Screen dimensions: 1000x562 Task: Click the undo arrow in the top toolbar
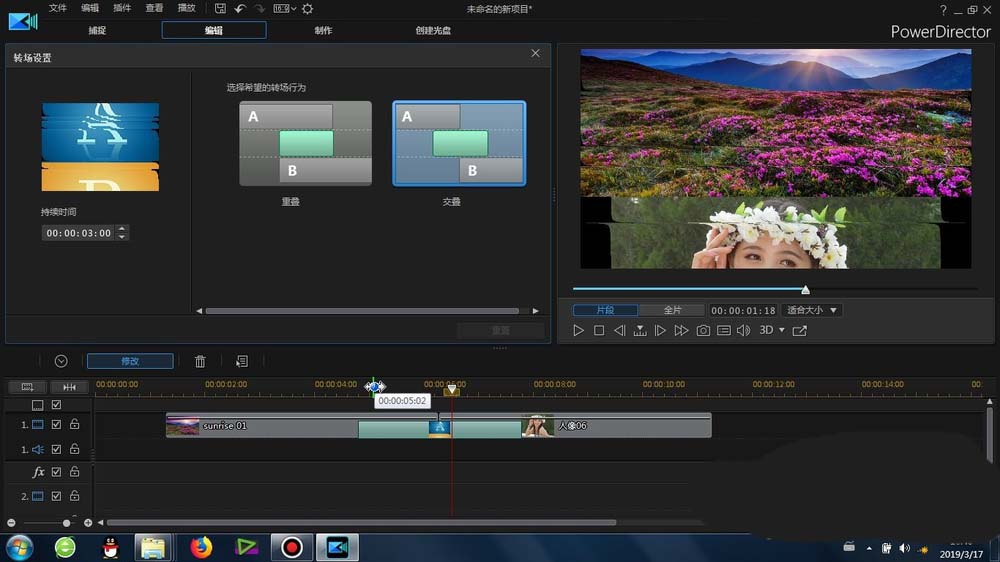point(240,9)
